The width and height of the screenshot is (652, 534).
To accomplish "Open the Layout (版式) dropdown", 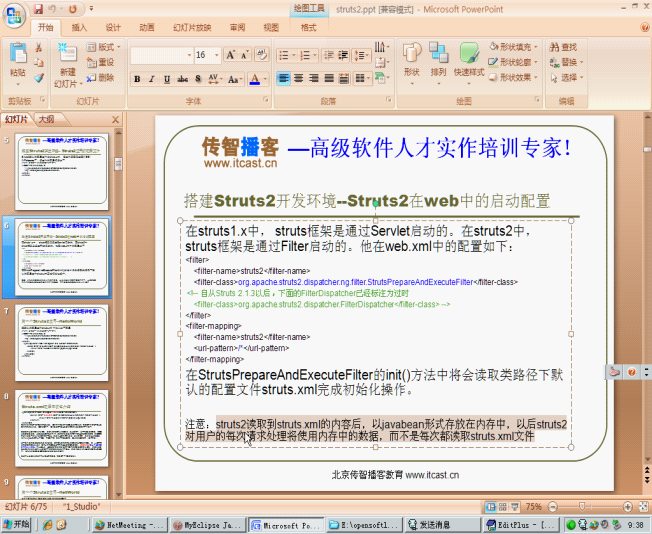I will click(x=104, y=47).
